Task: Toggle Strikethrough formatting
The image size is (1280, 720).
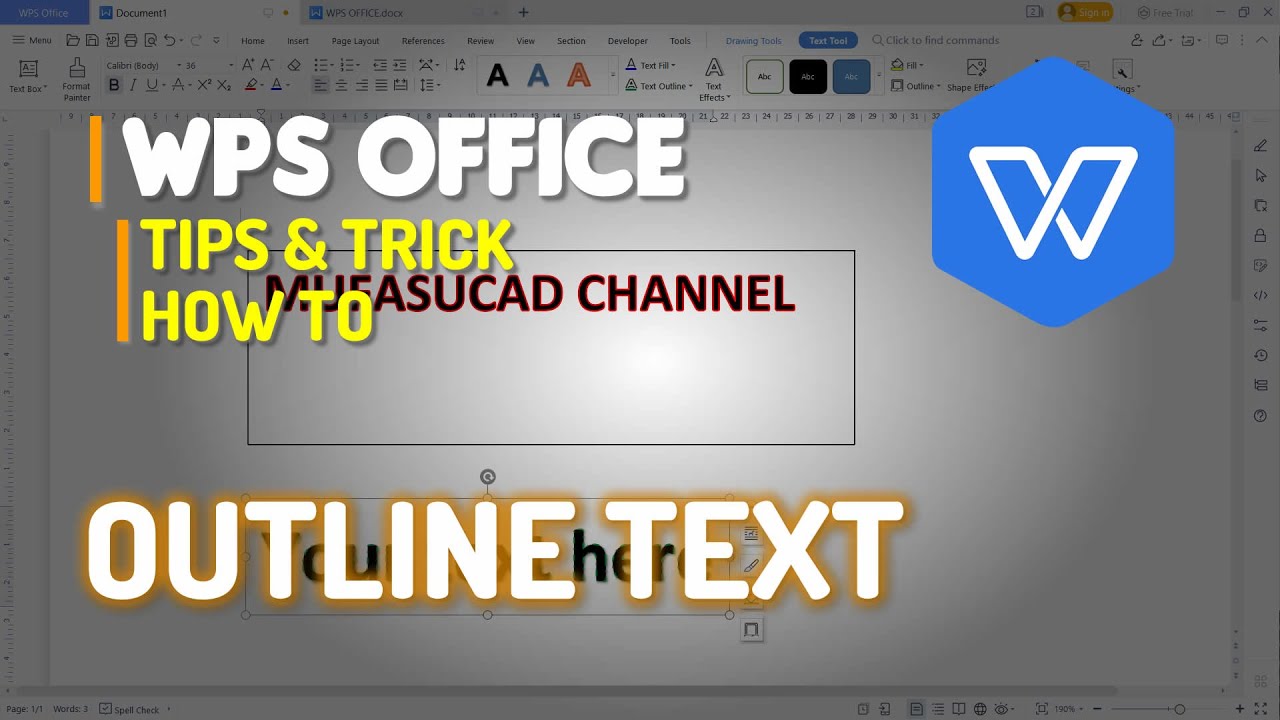Action: click(177, 85)
